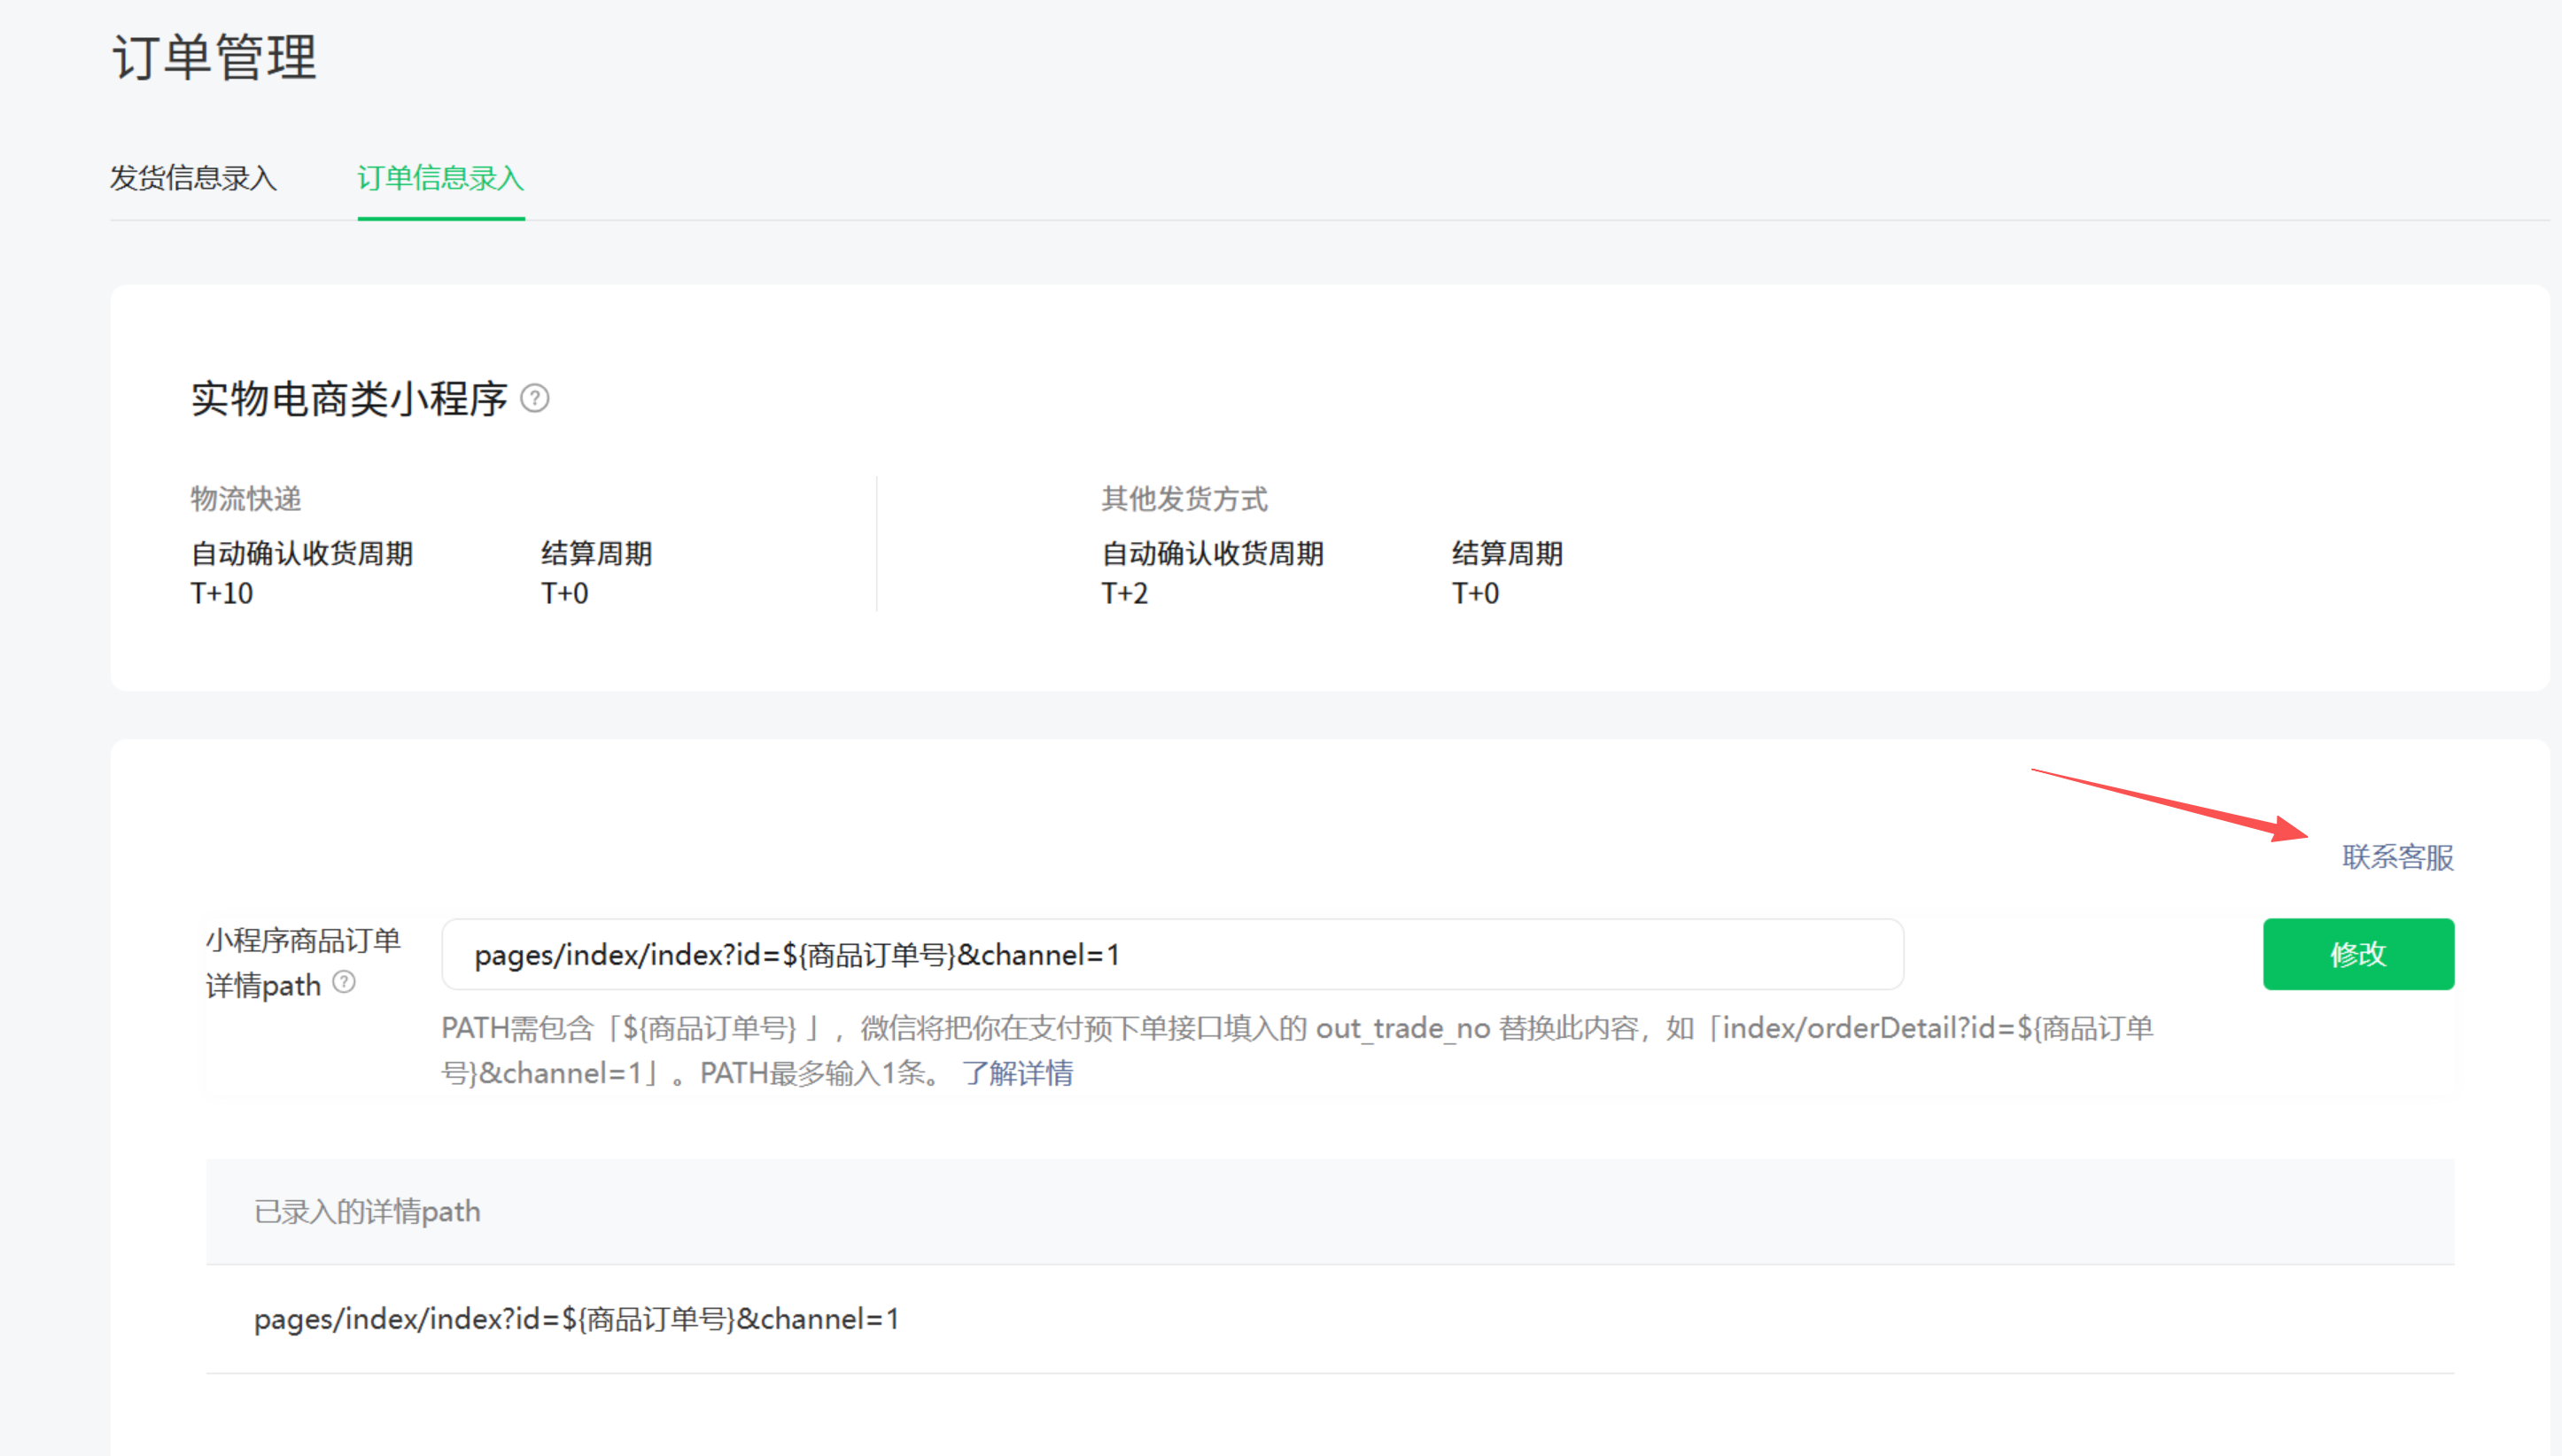
Task: Click the 其他发货方式 section label
Action: [1184, 498]
